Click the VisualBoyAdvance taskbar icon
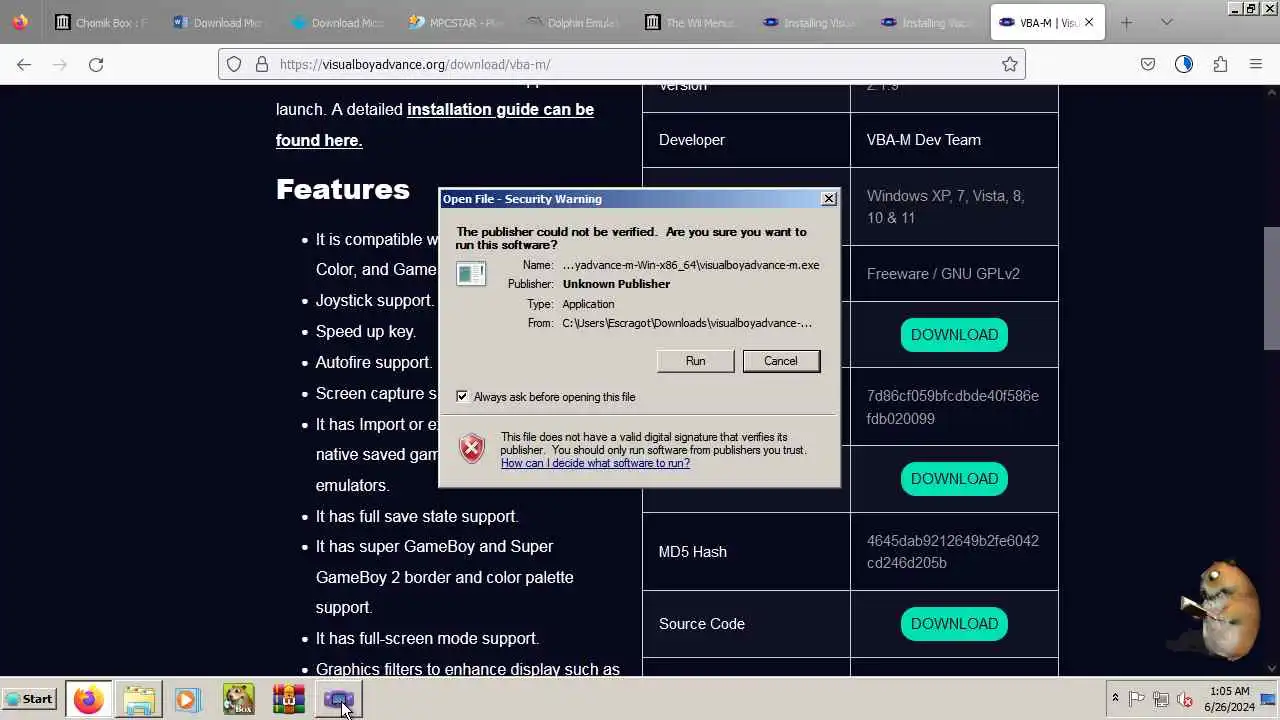The width and height of the screenshot is (1280, 720). click(338, 700)
